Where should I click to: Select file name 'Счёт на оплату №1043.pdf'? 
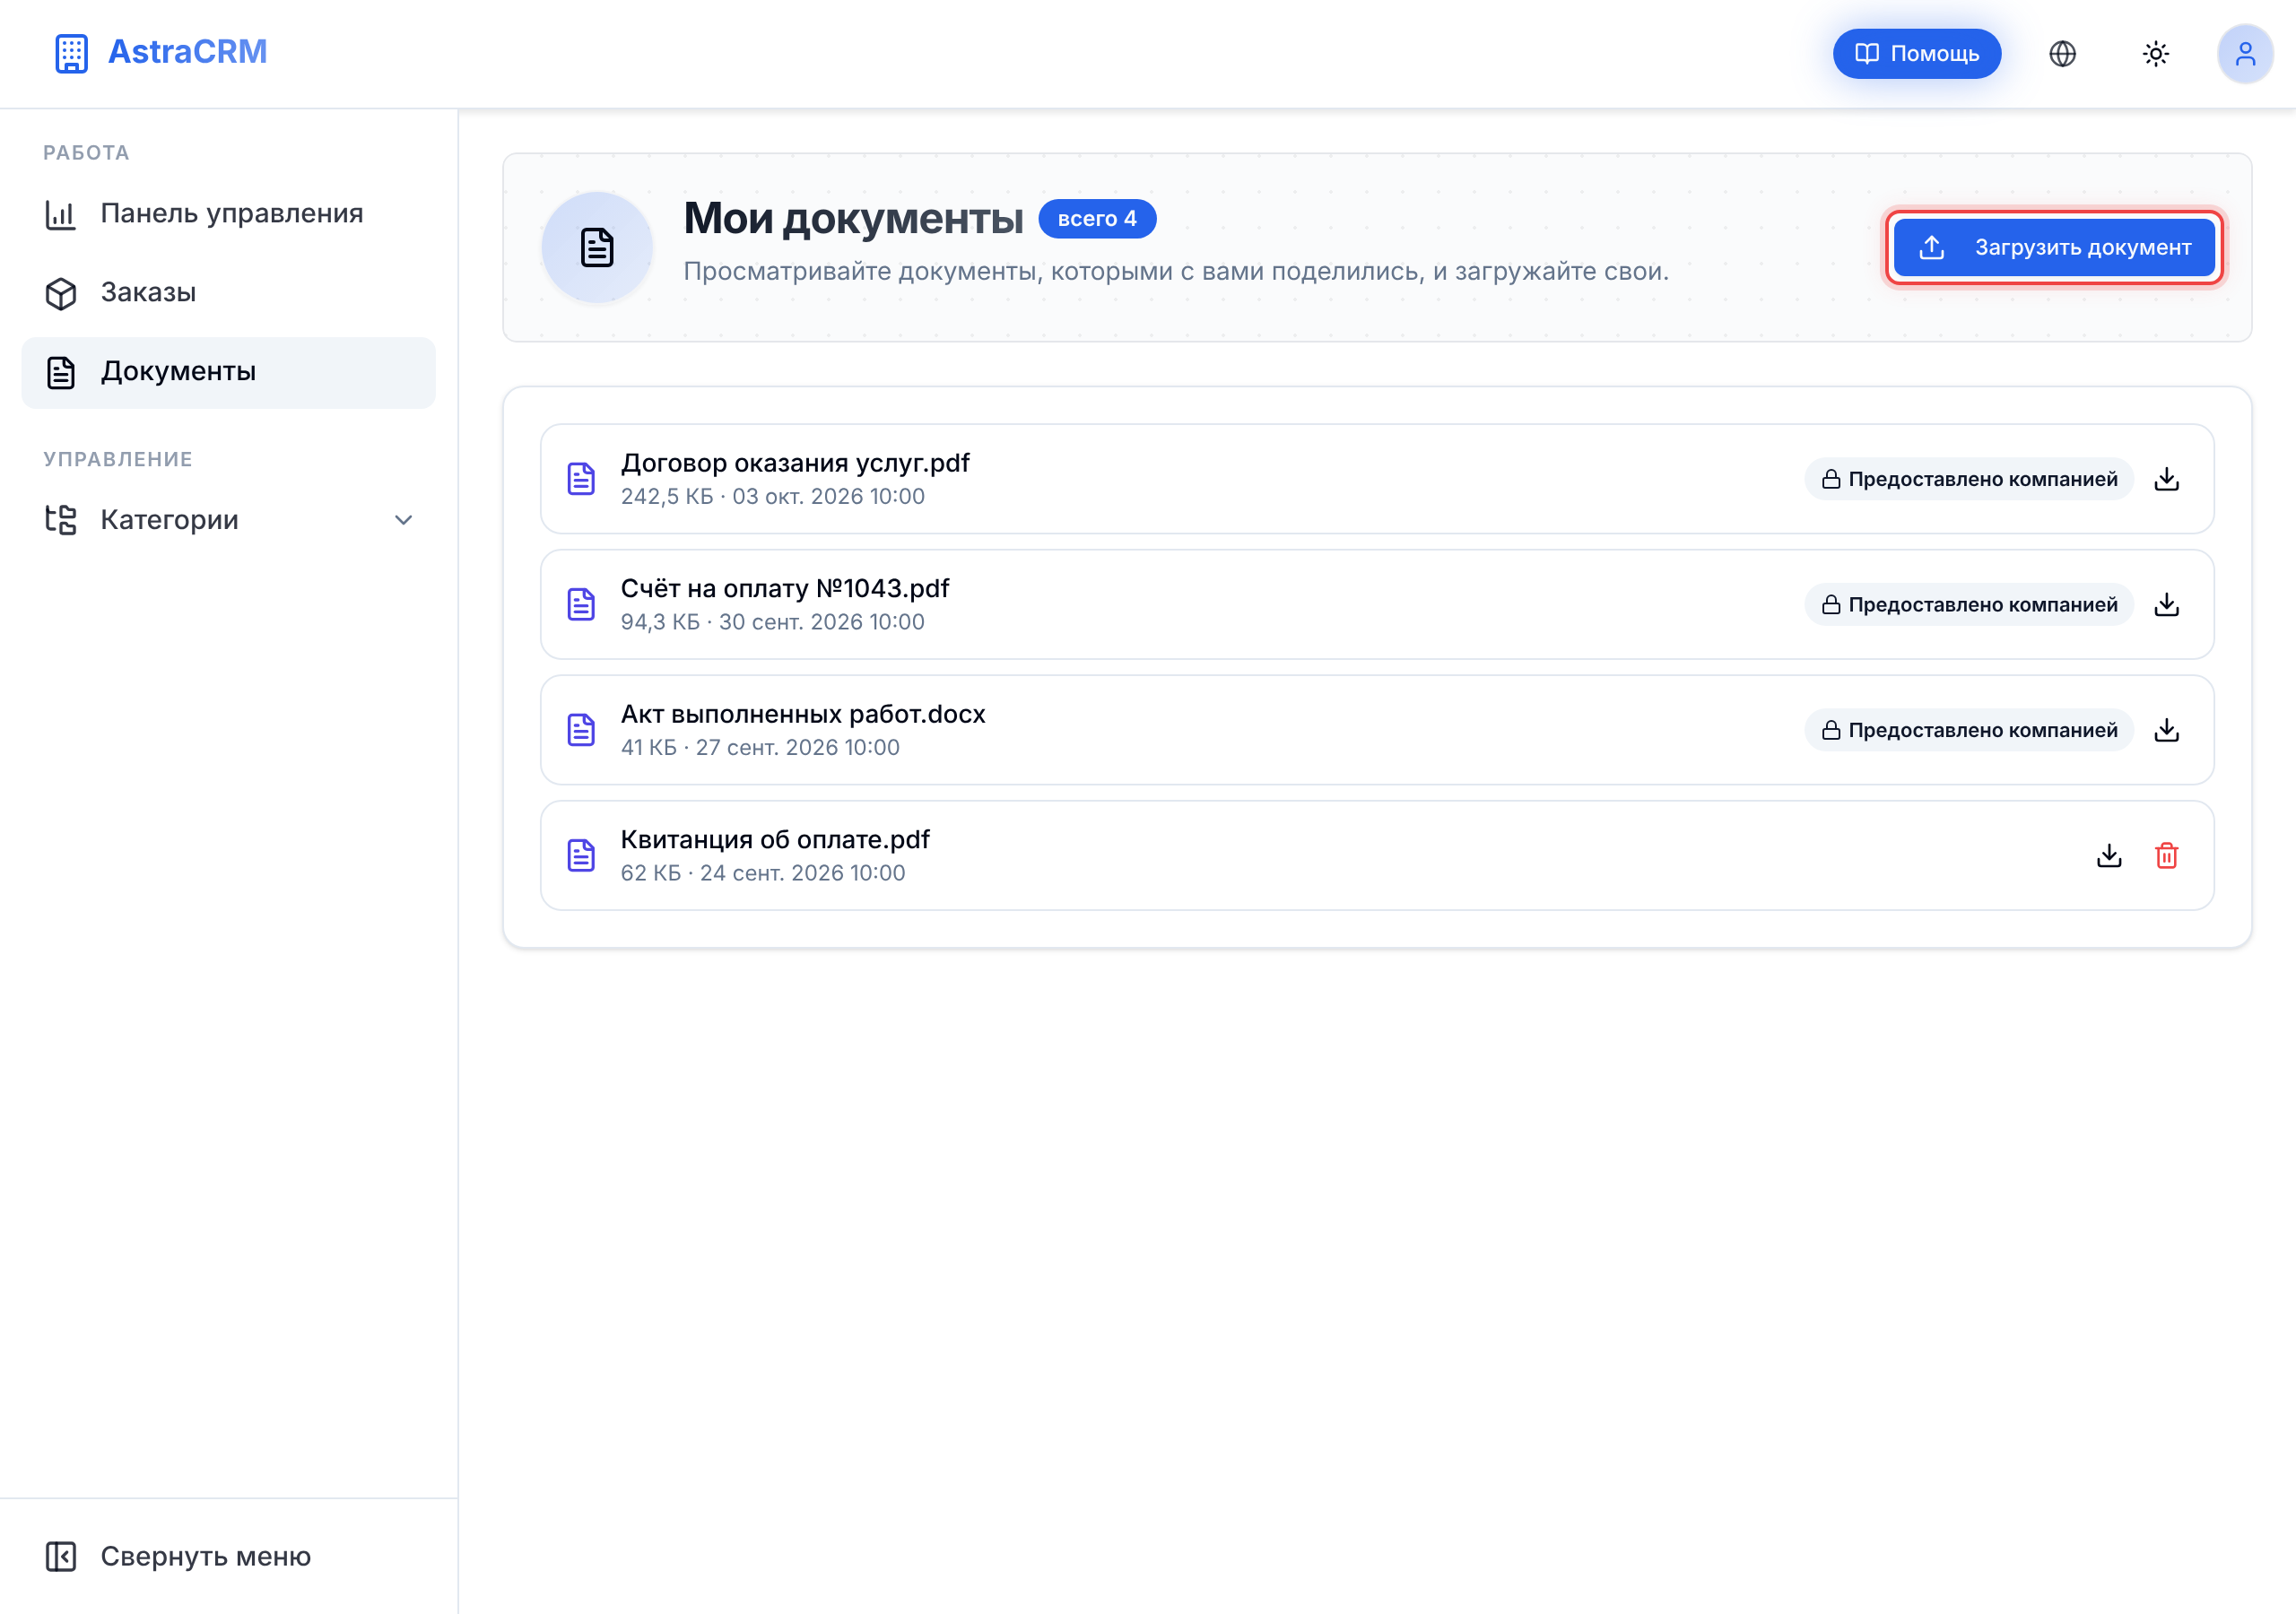coord(785,589)
